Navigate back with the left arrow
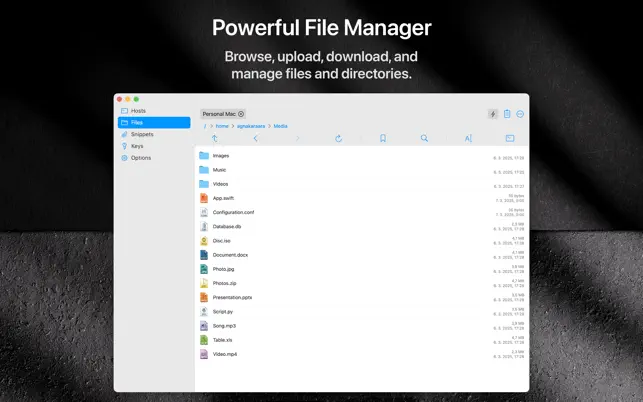 (255, 138)
